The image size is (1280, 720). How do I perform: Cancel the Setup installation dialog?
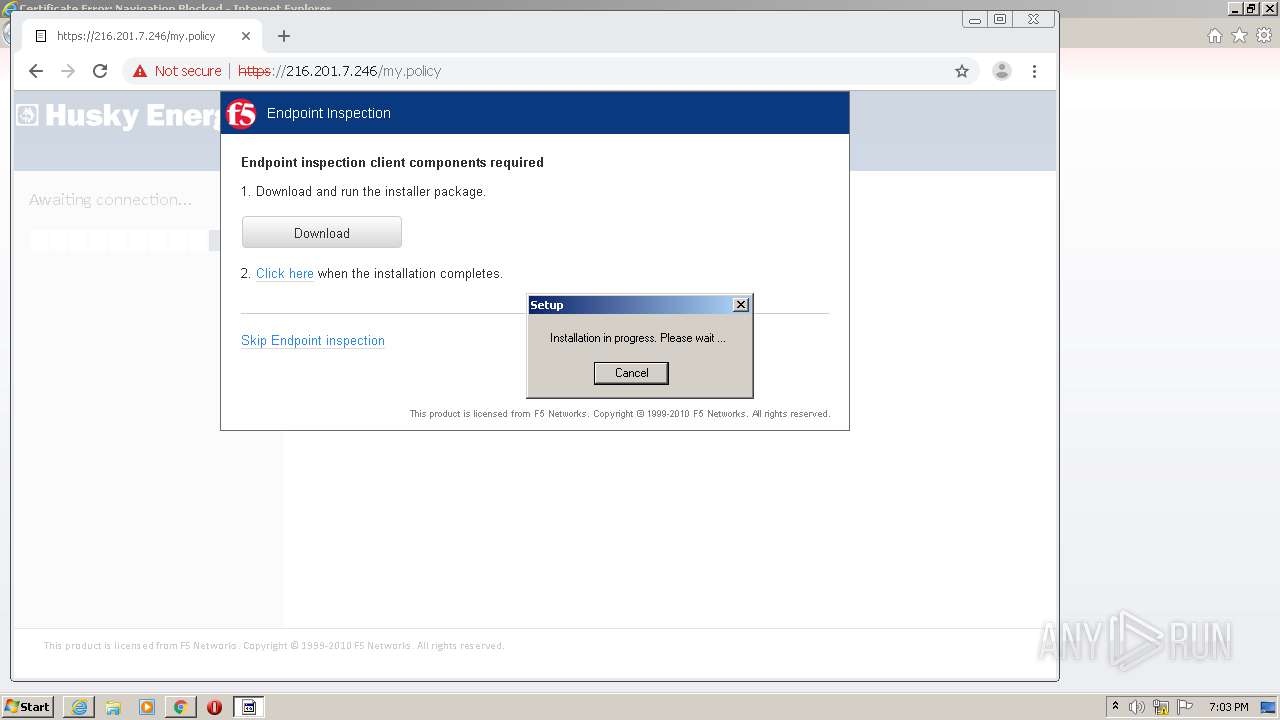[631, 373]
